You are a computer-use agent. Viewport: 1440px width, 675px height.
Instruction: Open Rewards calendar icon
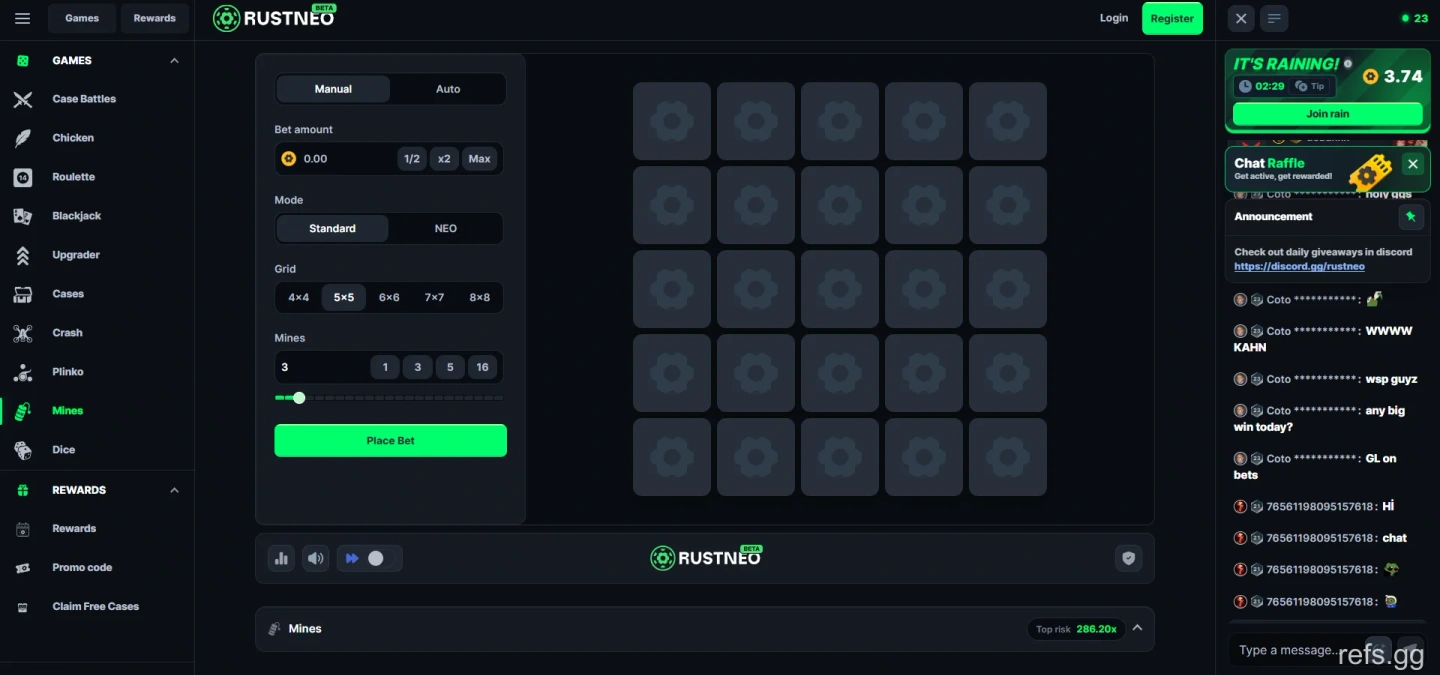(x=22, y=529)
